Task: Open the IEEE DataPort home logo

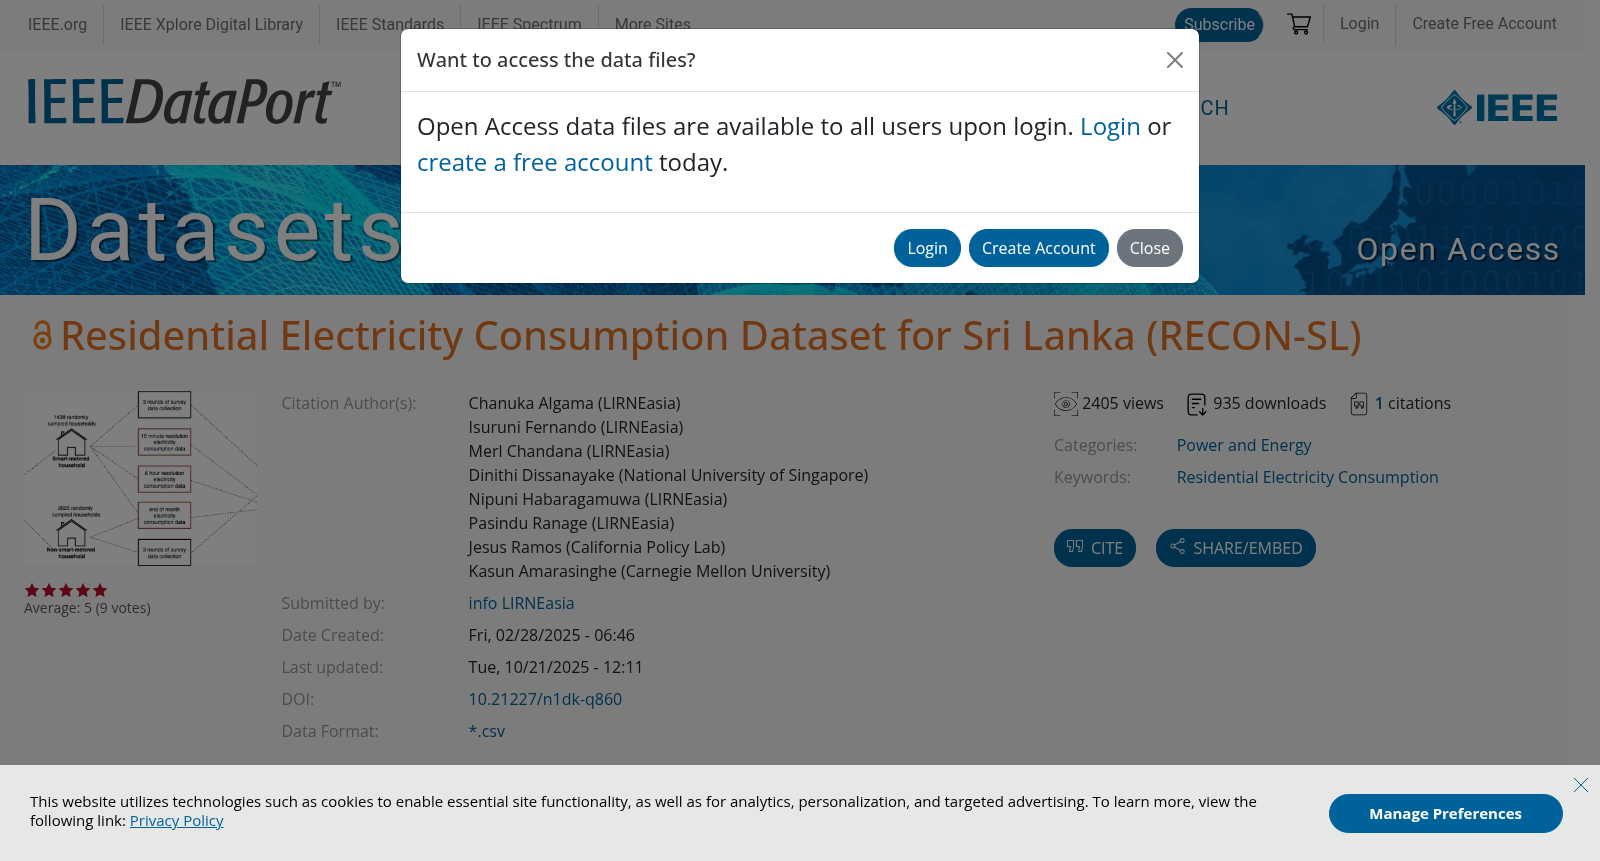Action: pyautogui.click(x=184, y=102)
